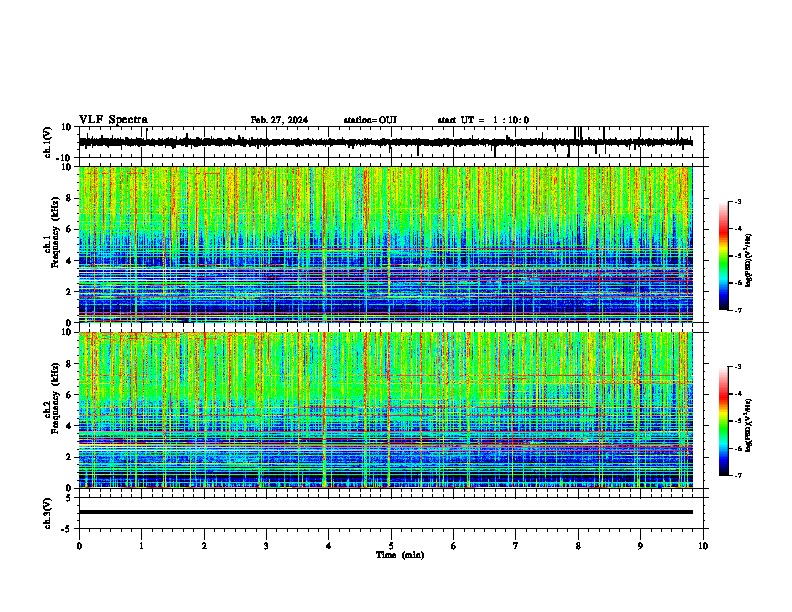Select the "Feb. 27, 2024" date text
This screenshot has width=792, height=612.
[279, 120]
